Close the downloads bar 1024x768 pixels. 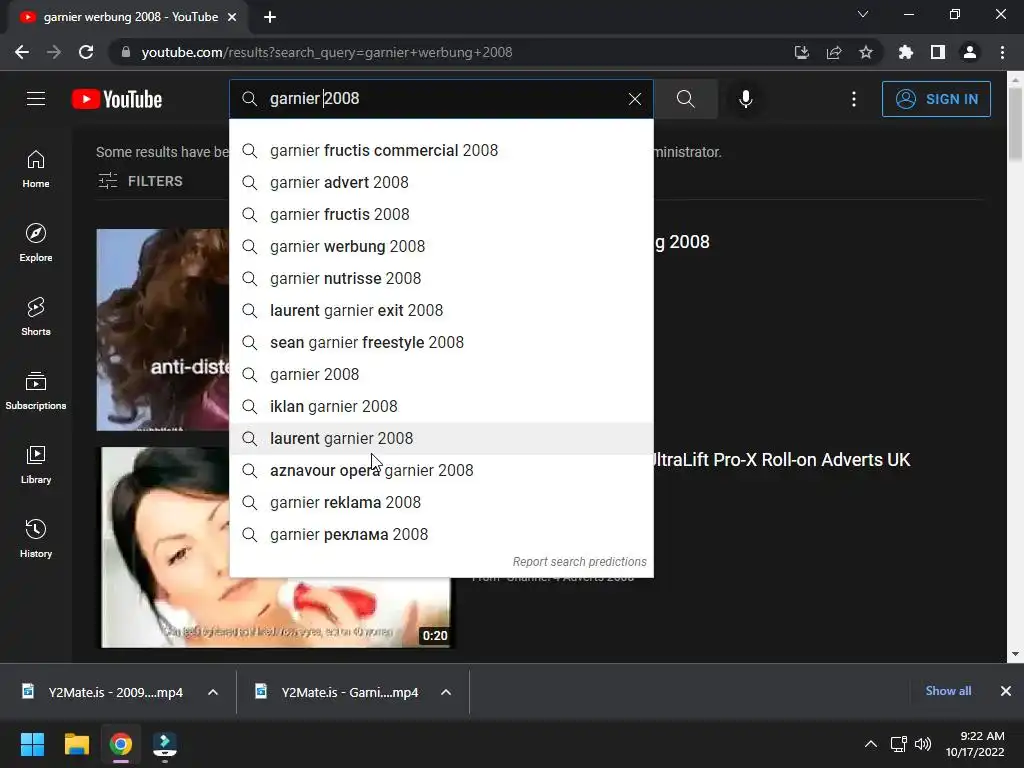coord(1006,690)
